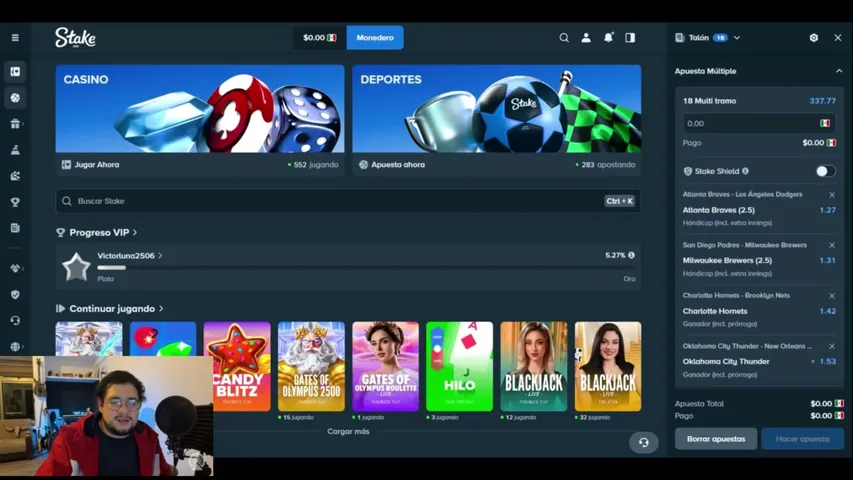Open the search magnifier in header
Viewport: 853px width, 480px height.
[564, 38]
